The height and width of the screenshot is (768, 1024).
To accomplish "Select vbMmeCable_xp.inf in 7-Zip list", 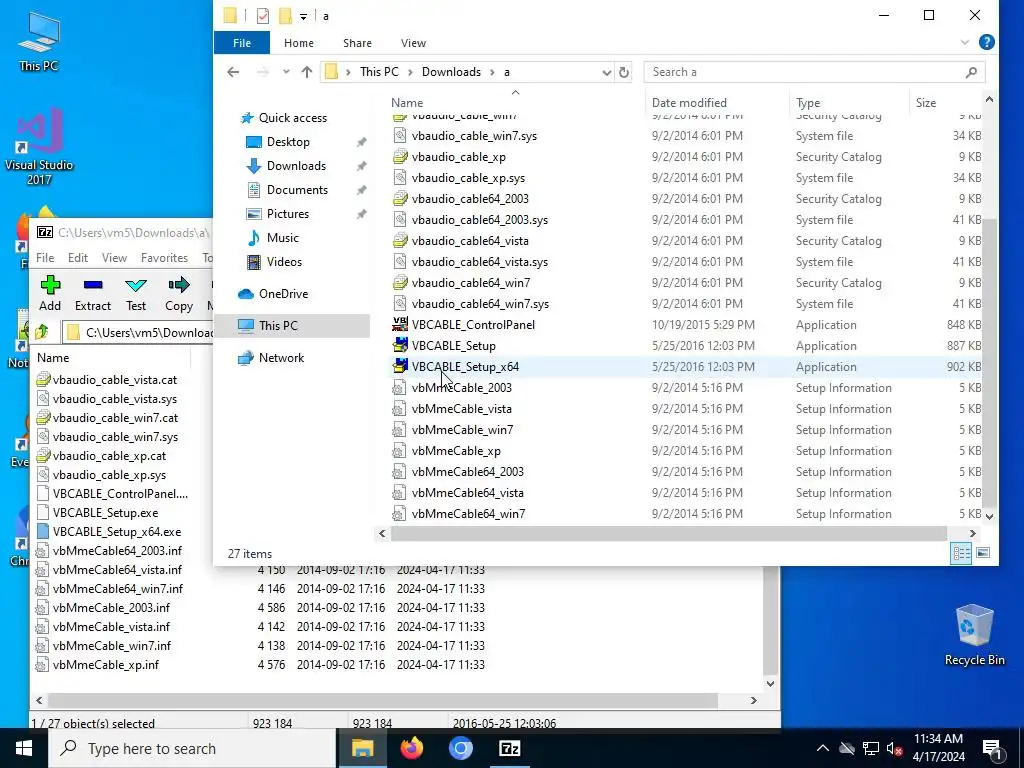I will pyautogui.click(x=106, y=665).
